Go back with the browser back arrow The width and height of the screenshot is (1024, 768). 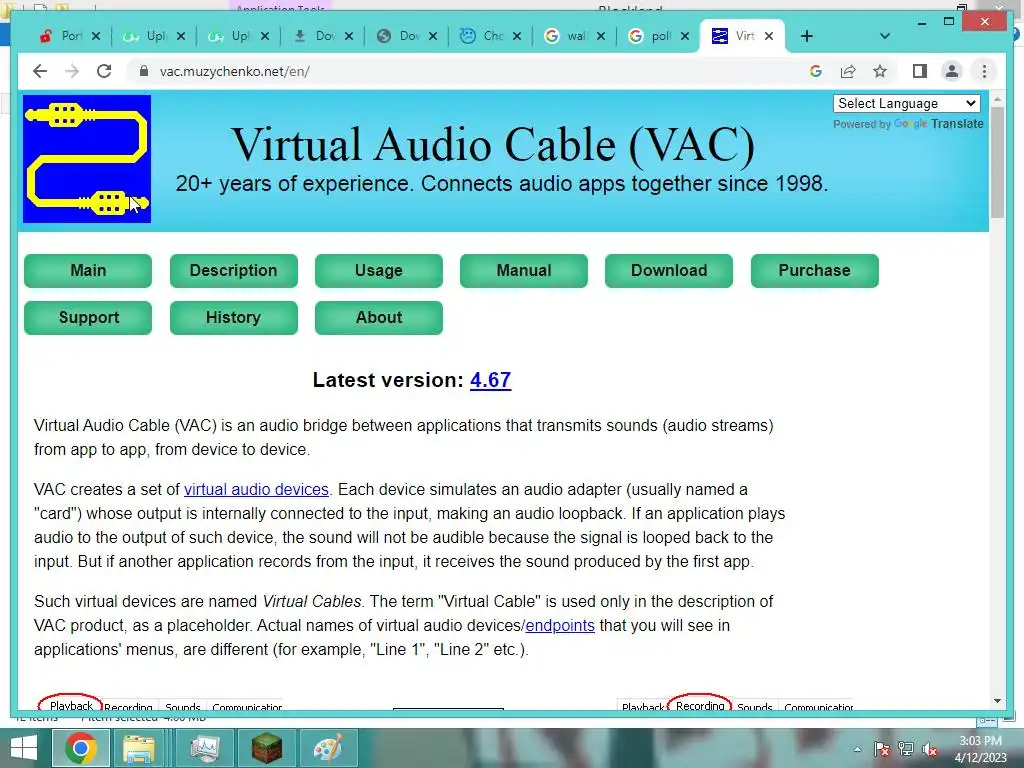tap(40, 71)
